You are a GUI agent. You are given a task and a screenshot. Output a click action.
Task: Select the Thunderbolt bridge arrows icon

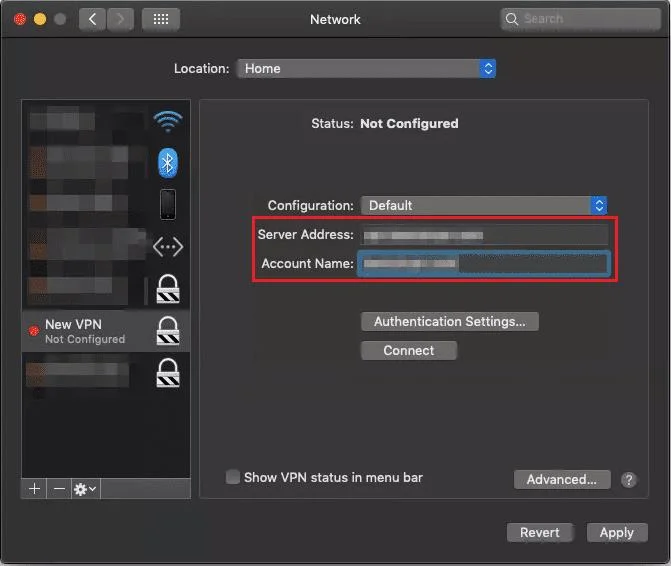pos(168,247)
